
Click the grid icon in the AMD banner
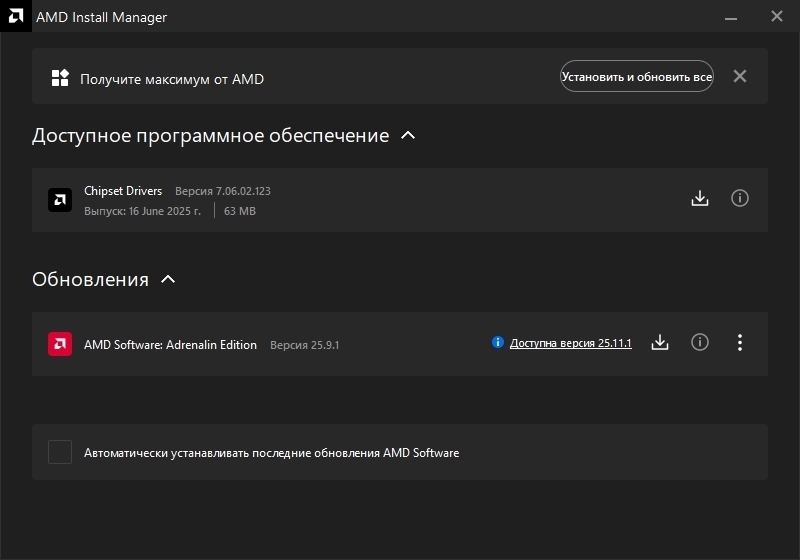(x=60, y=77)
